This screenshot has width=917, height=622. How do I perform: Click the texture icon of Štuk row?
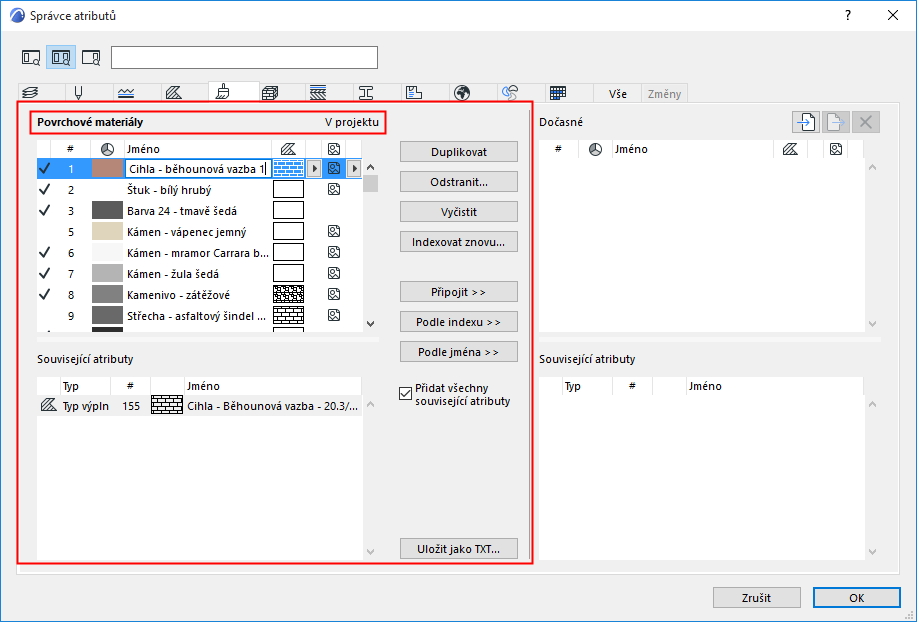pyautogui.click(x=334, y=189)
